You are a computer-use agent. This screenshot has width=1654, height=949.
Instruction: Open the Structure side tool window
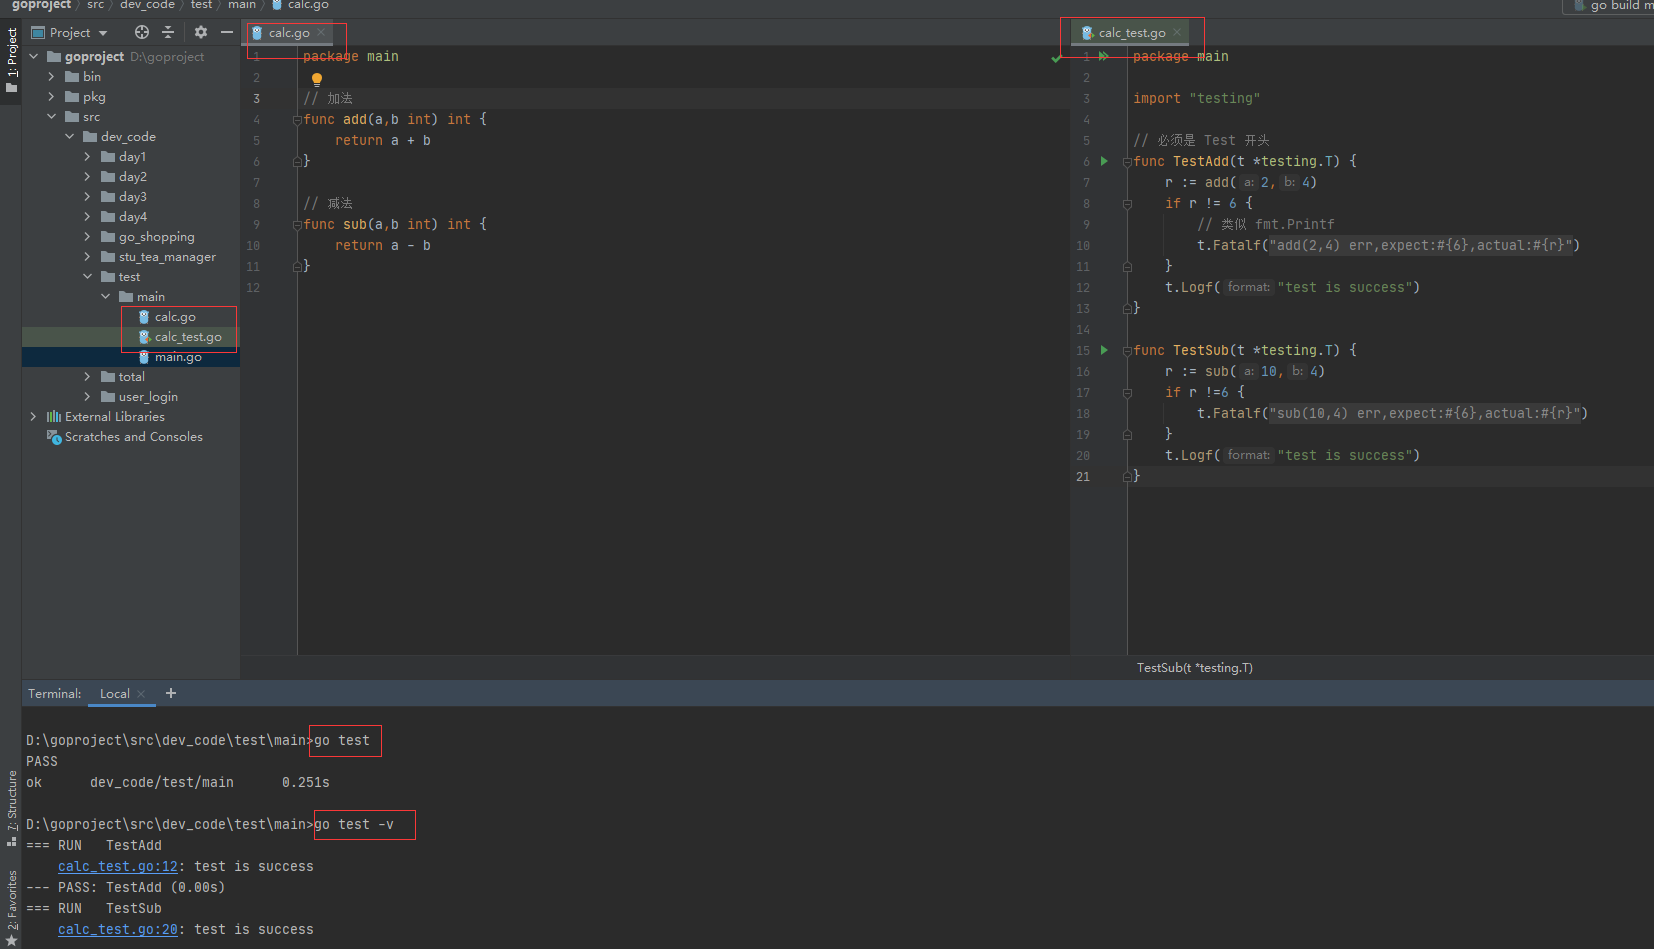click(11, 808)
